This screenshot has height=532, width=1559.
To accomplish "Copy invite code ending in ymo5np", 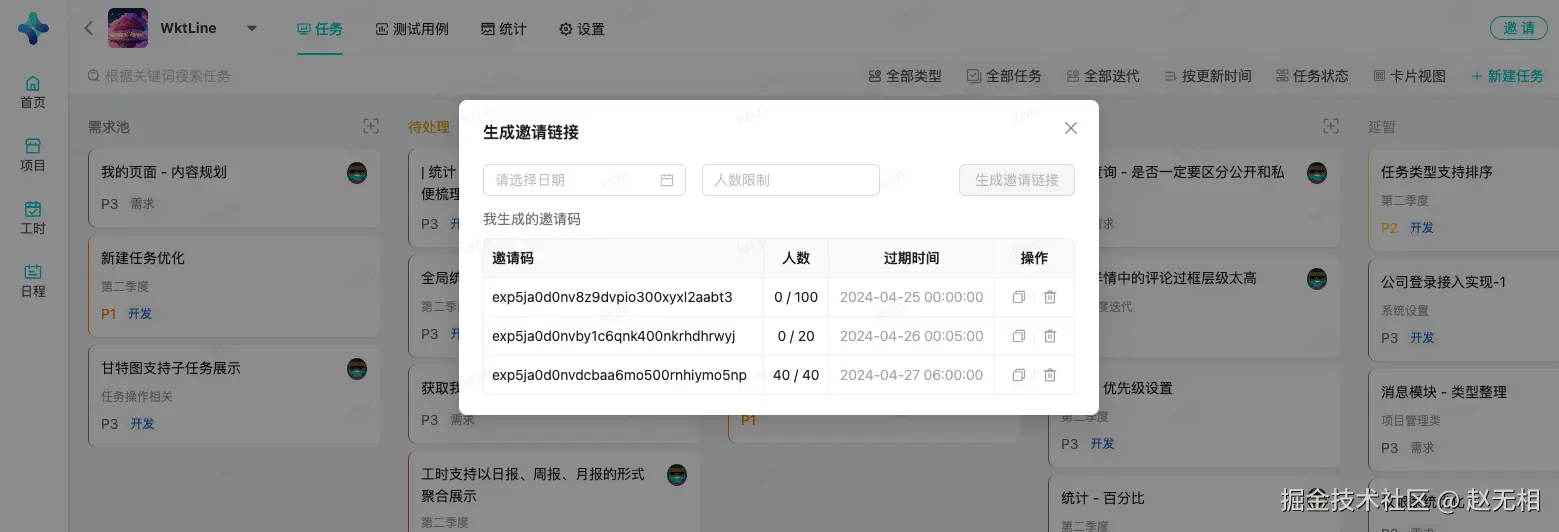I will pyautogui.click(x=1019, y=375).
